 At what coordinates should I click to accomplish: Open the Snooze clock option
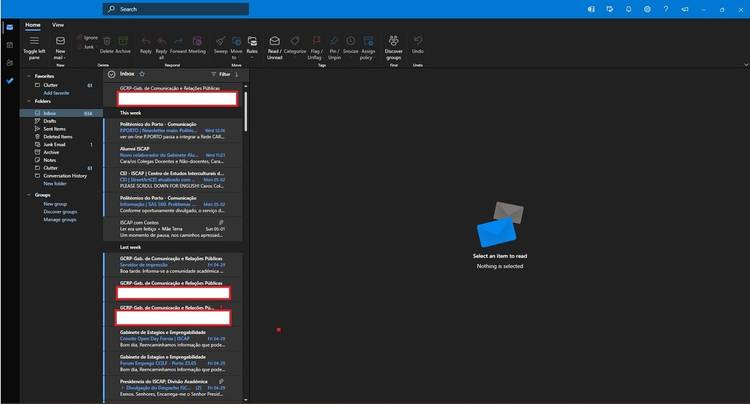click(351, 44)
